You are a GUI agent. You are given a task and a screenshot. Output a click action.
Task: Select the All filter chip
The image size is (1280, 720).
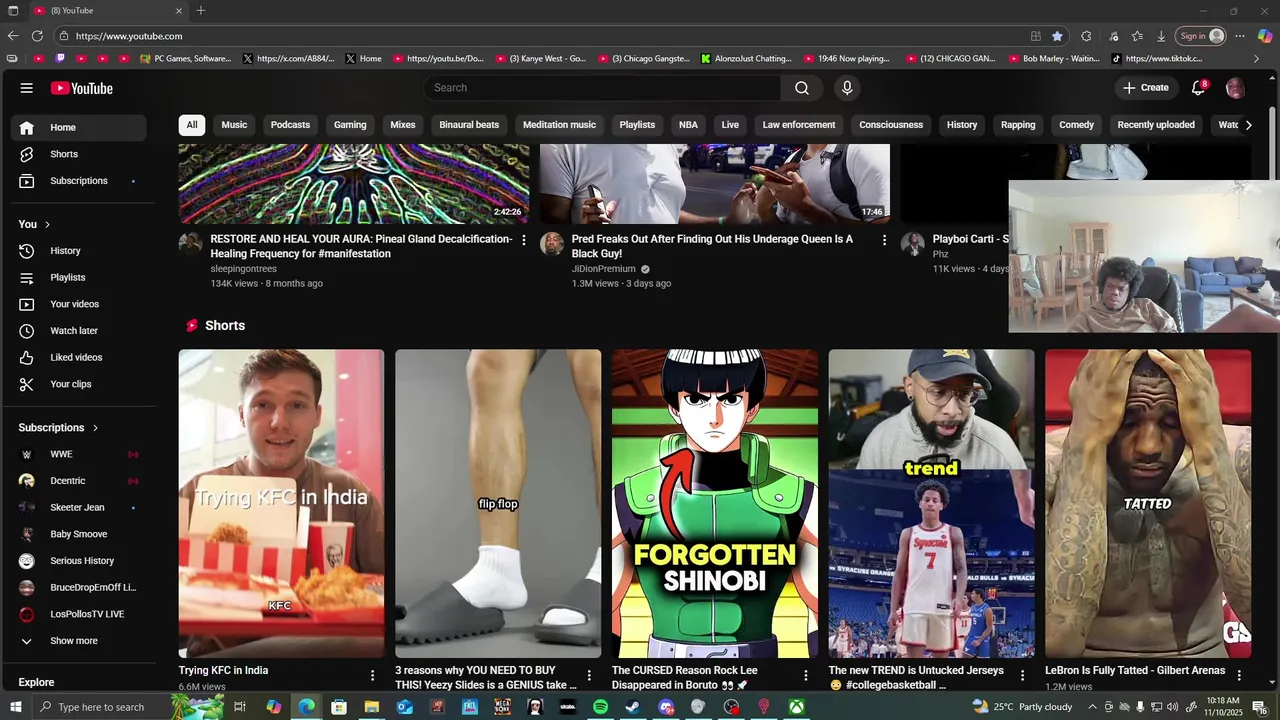pyautogui.click(x=191, y=125)
